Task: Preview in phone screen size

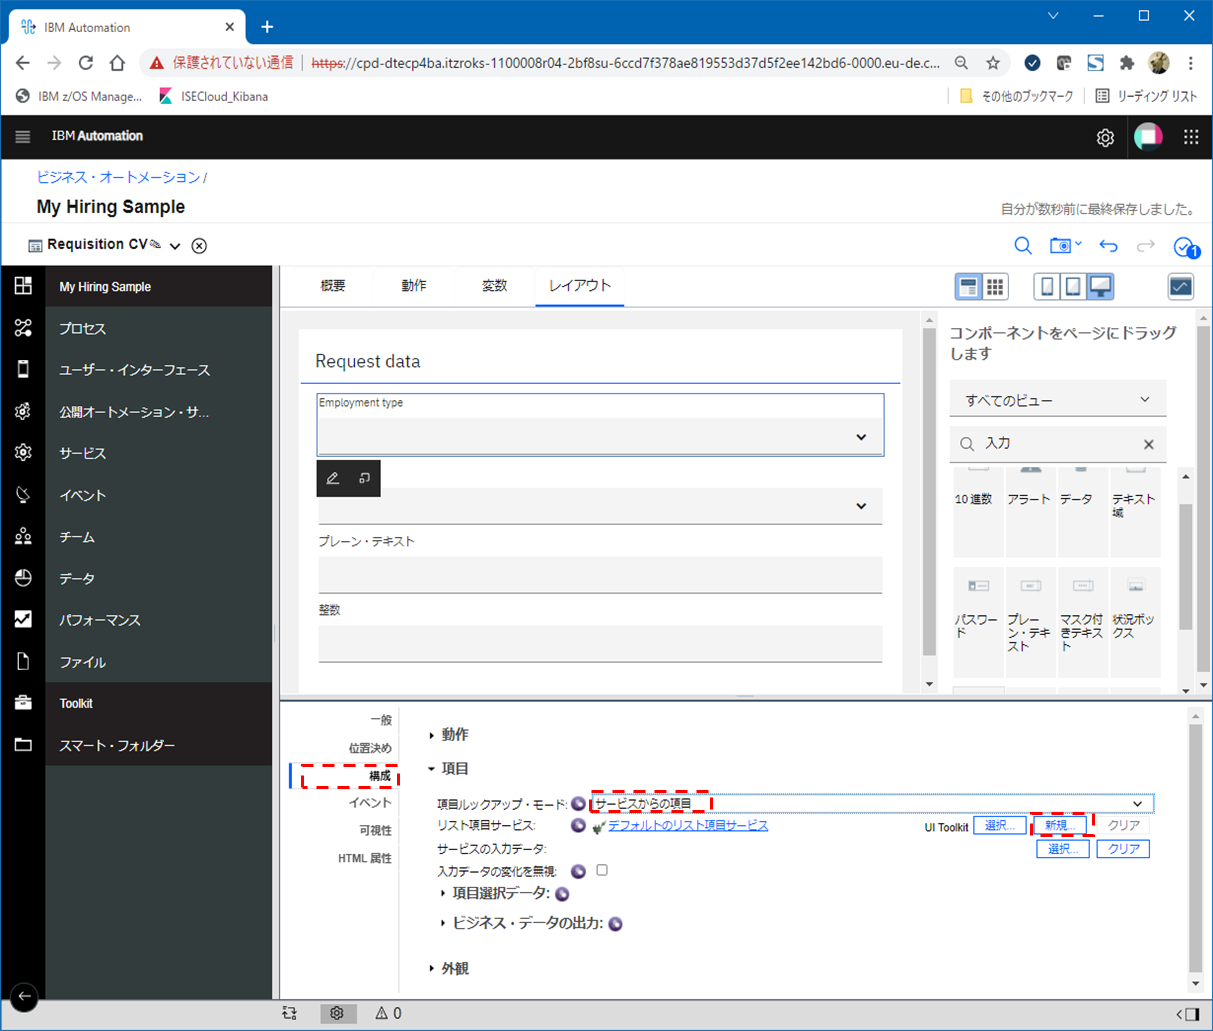Action: pyautogui.click(x=1047, y=287)
